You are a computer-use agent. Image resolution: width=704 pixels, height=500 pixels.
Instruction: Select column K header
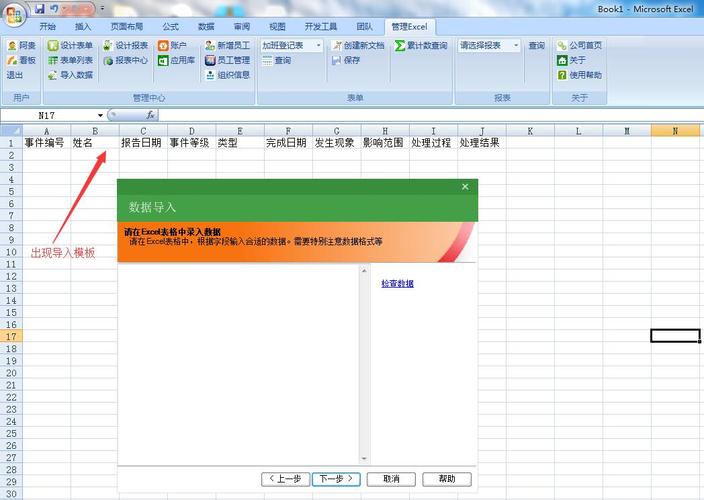[530, 131]
